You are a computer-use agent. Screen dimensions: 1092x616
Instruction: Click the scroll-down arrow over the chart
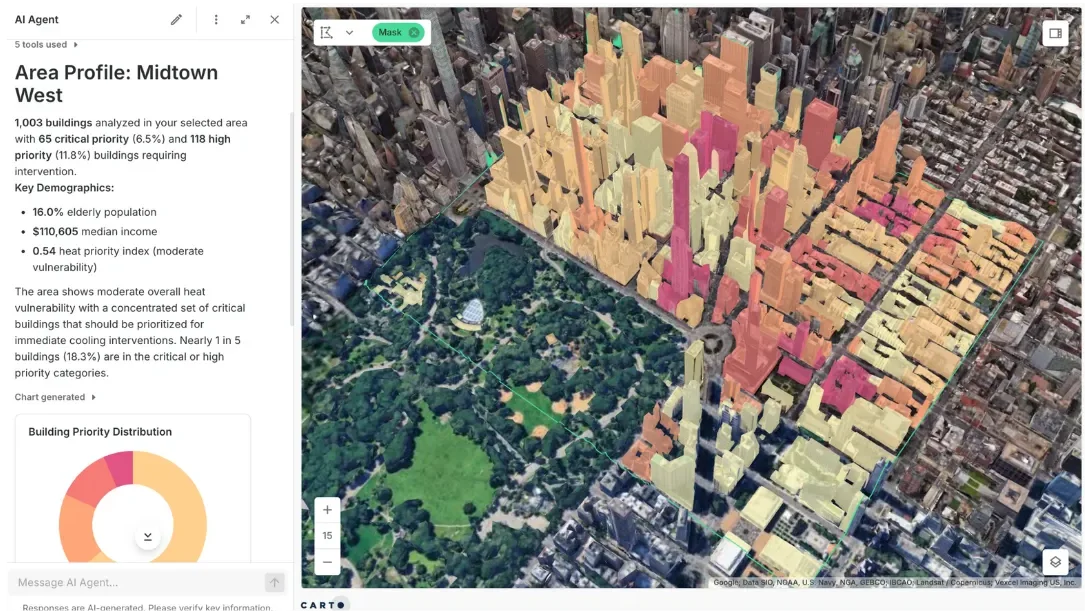click(x=148, y=537)
